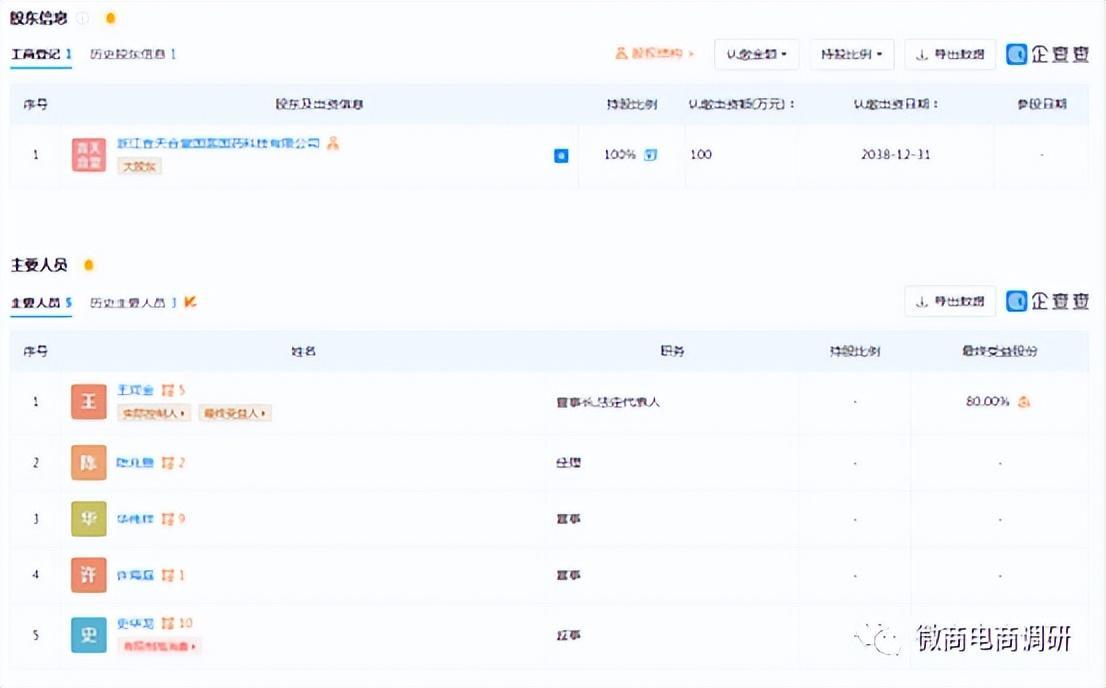Screen dimensions: 1106x688
Task: Open the 持股比例 dropdown filter
Action: pos(851,54)
